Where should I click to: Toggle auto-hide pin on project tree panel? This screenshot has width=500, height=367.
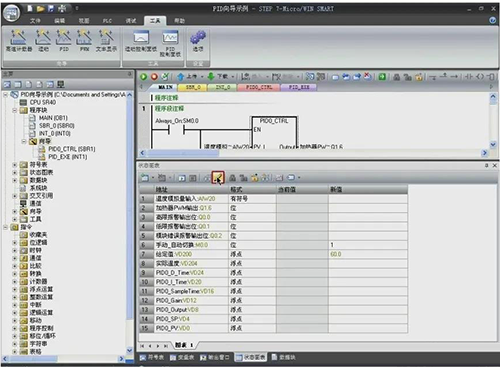click(x=130, y=74)
